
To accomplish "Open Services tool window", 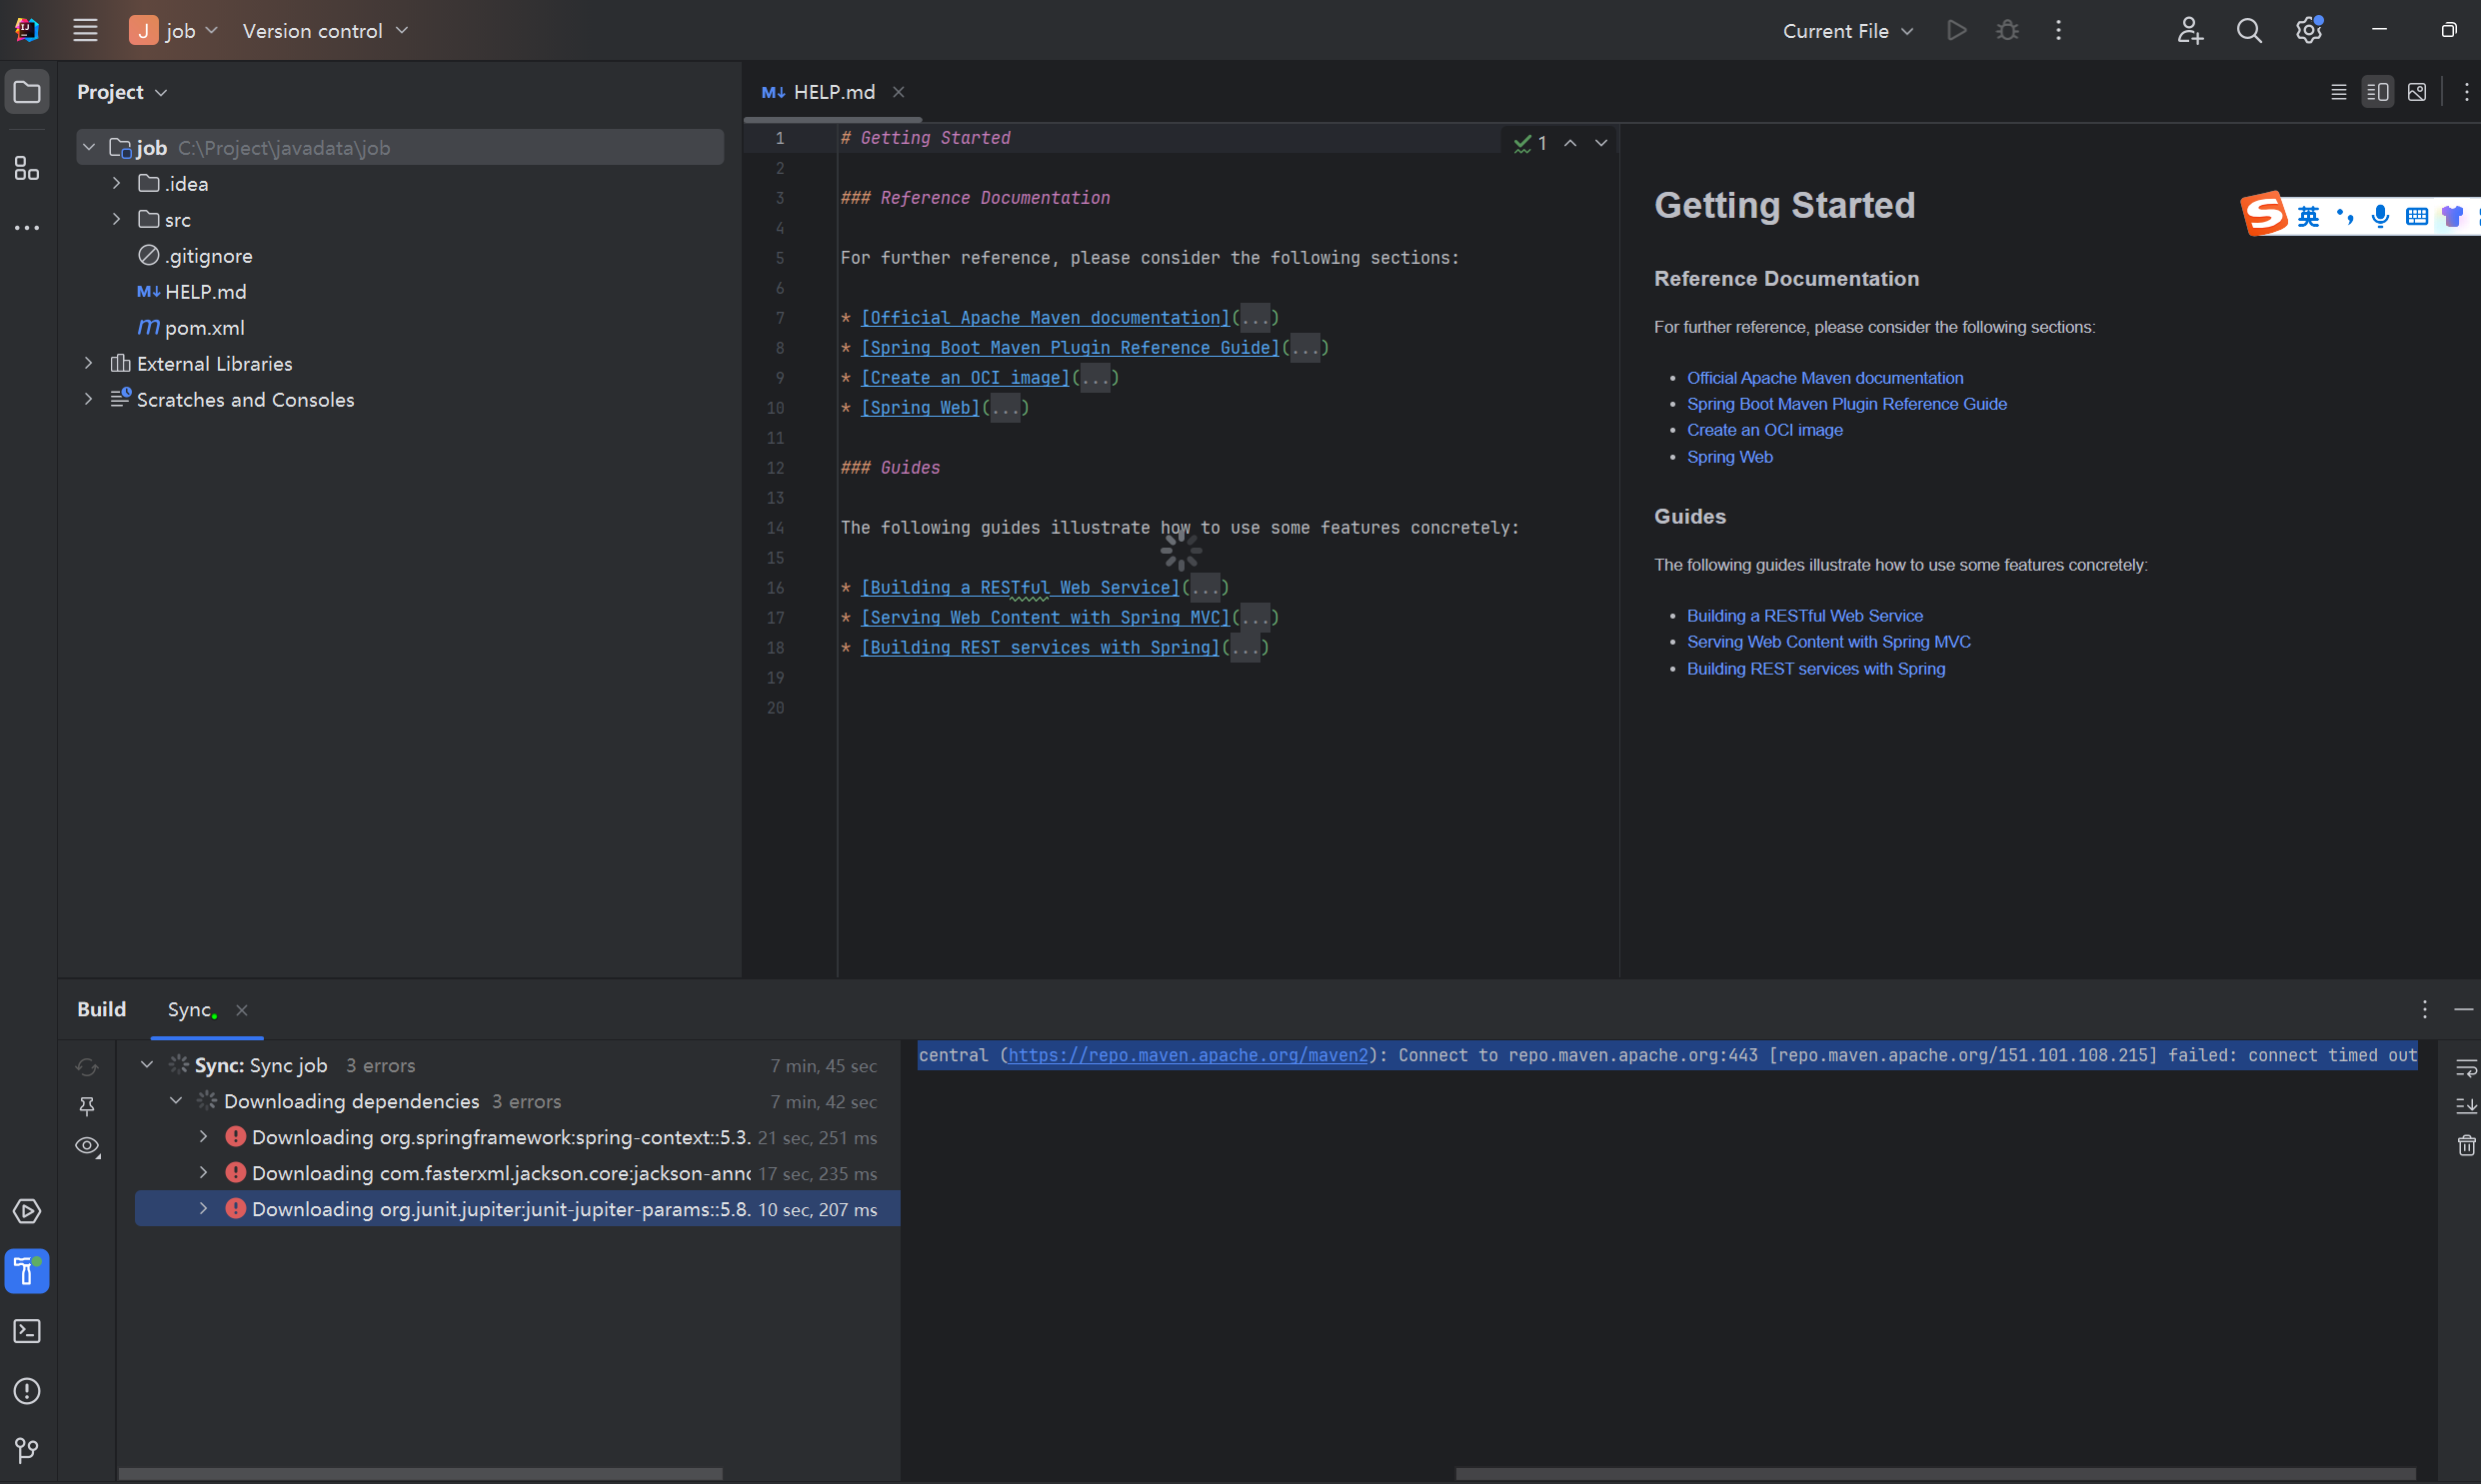I will 27,1212.
